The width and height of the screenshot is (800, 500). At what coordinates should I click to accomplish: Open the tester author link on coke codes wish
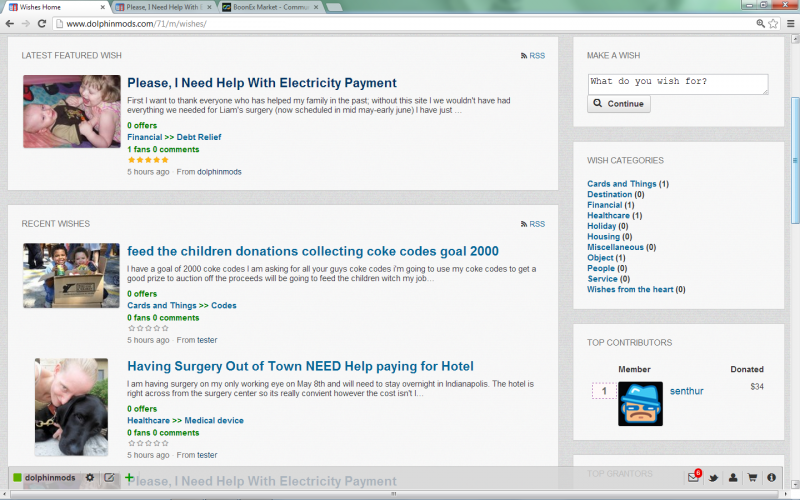pos(207,340)
